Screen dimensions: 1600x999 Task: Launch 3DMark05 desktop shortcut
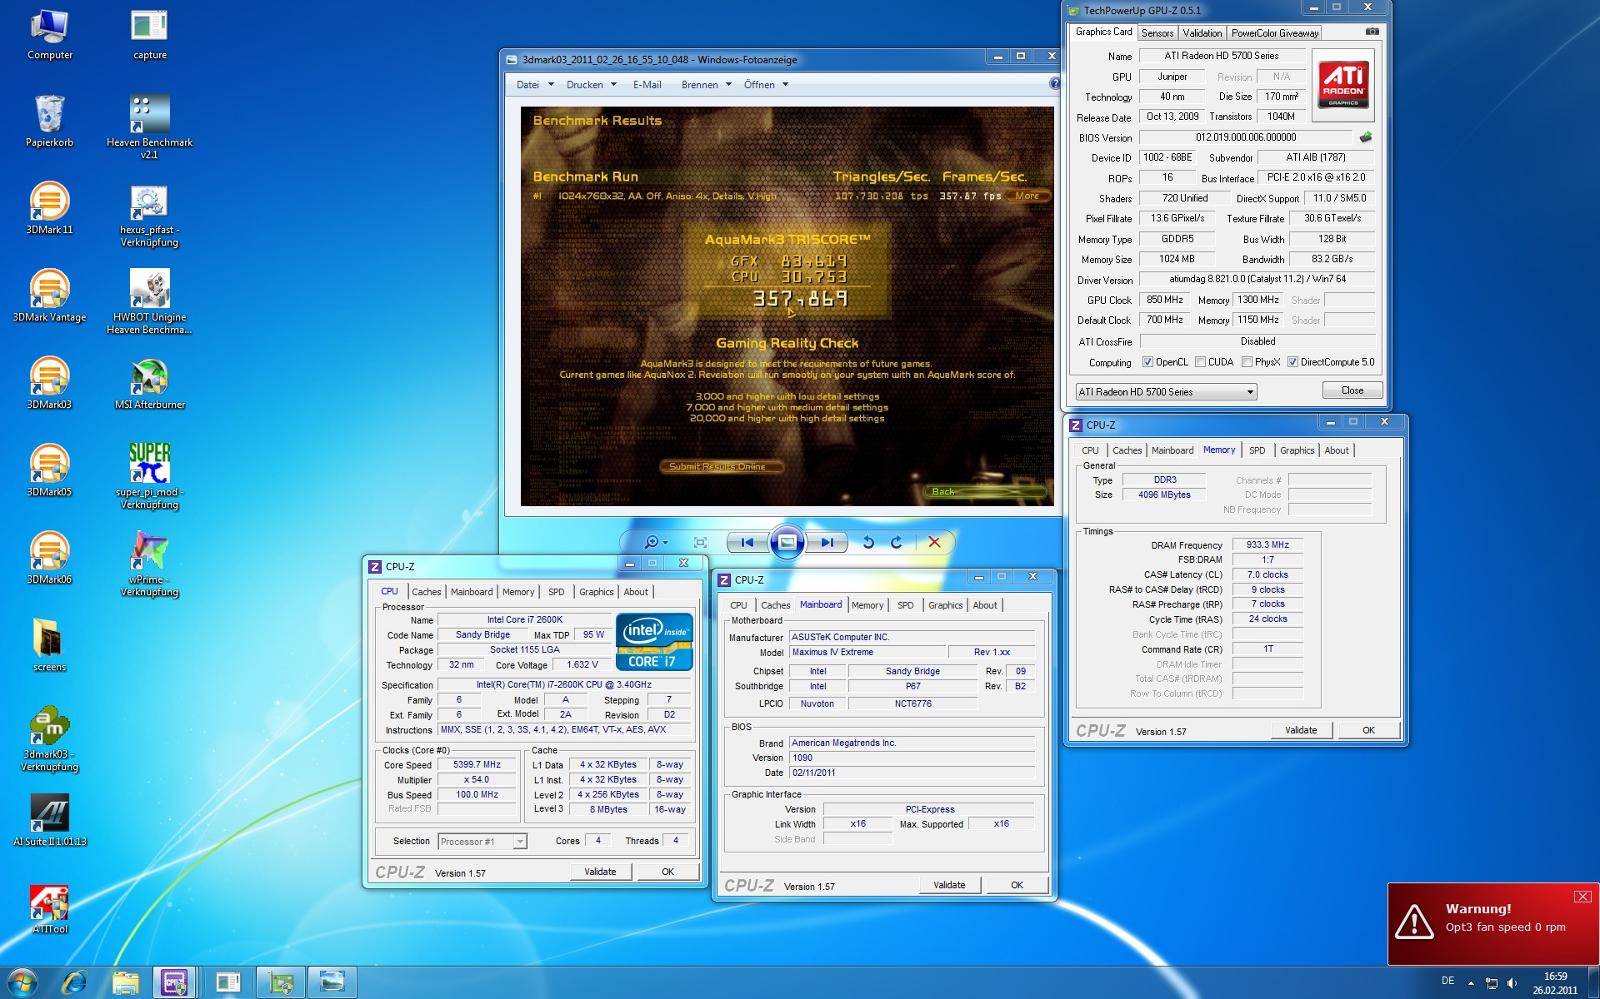pos(49,470)
